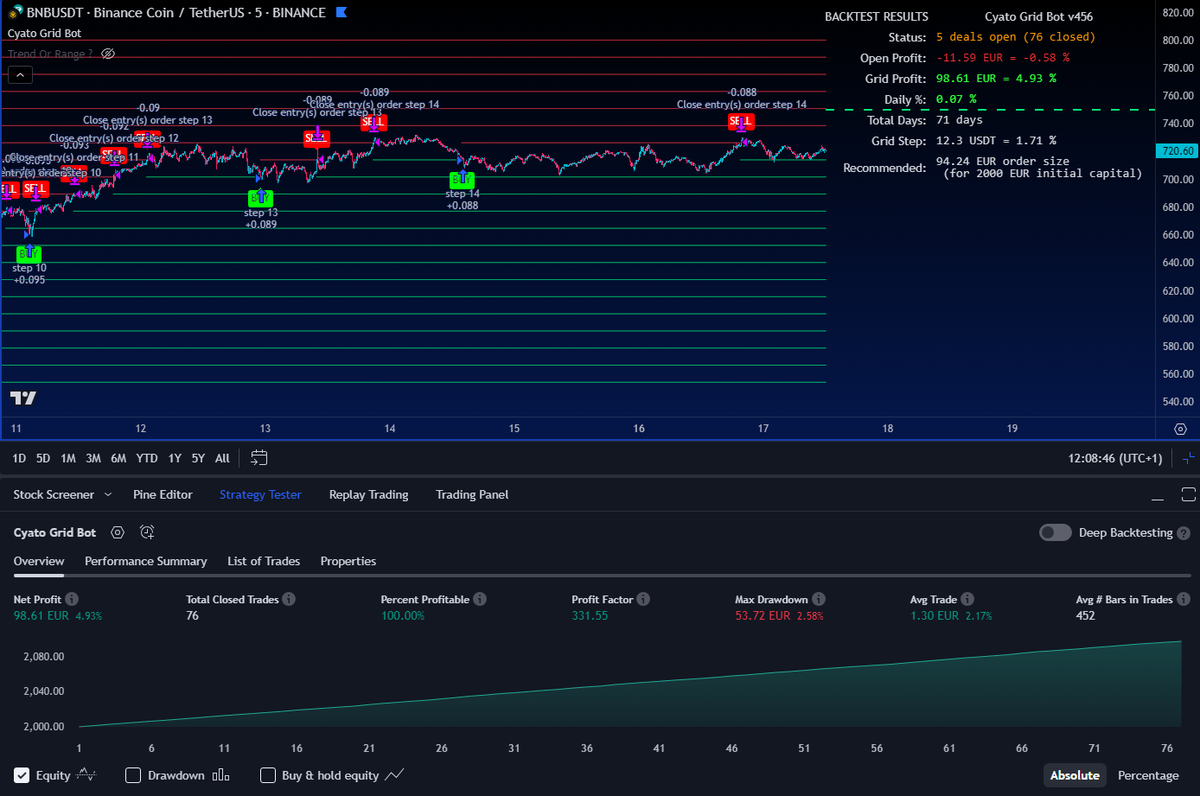Show info for Max Drawdown
The height and width of the screenshot is (796, 1200).
pyautogui.click(x=818, y=599)
